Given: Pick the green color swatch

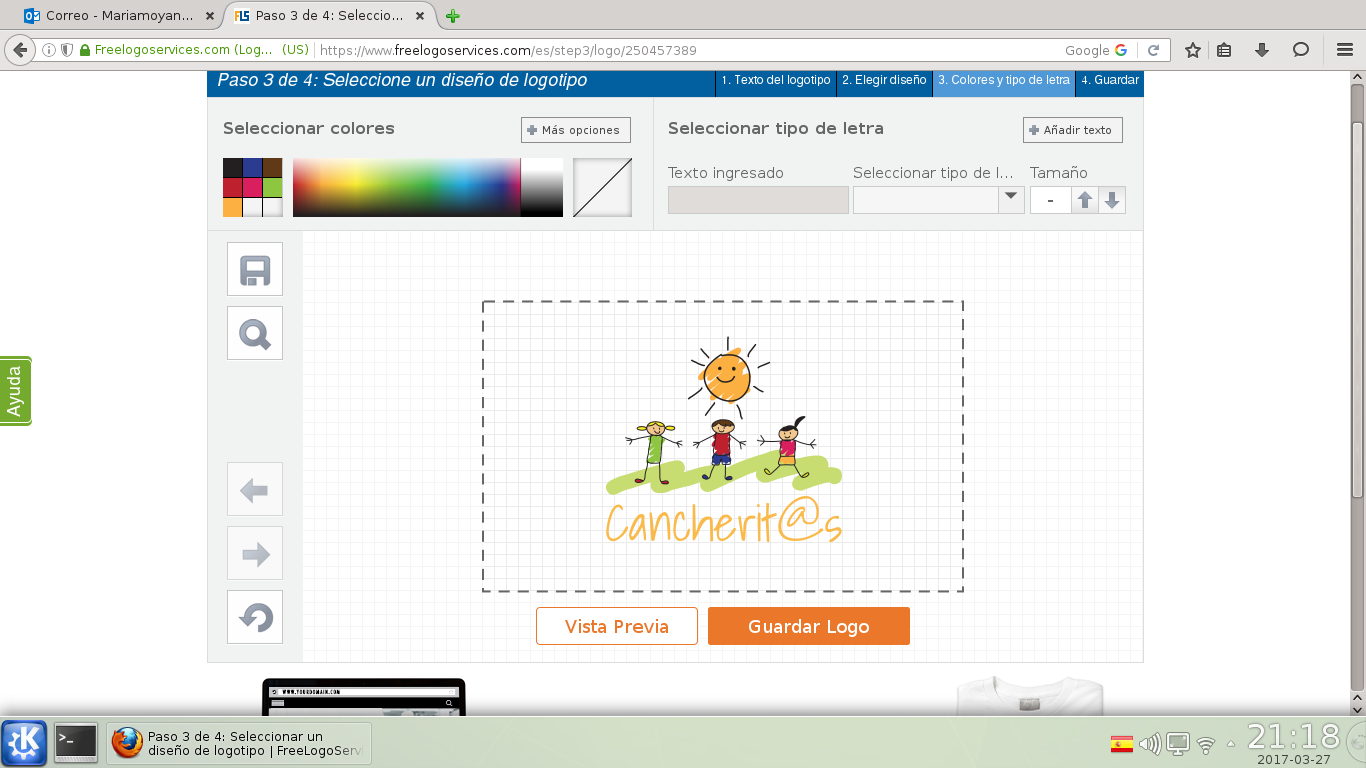Looking at the screenshot, I should 273,187.
